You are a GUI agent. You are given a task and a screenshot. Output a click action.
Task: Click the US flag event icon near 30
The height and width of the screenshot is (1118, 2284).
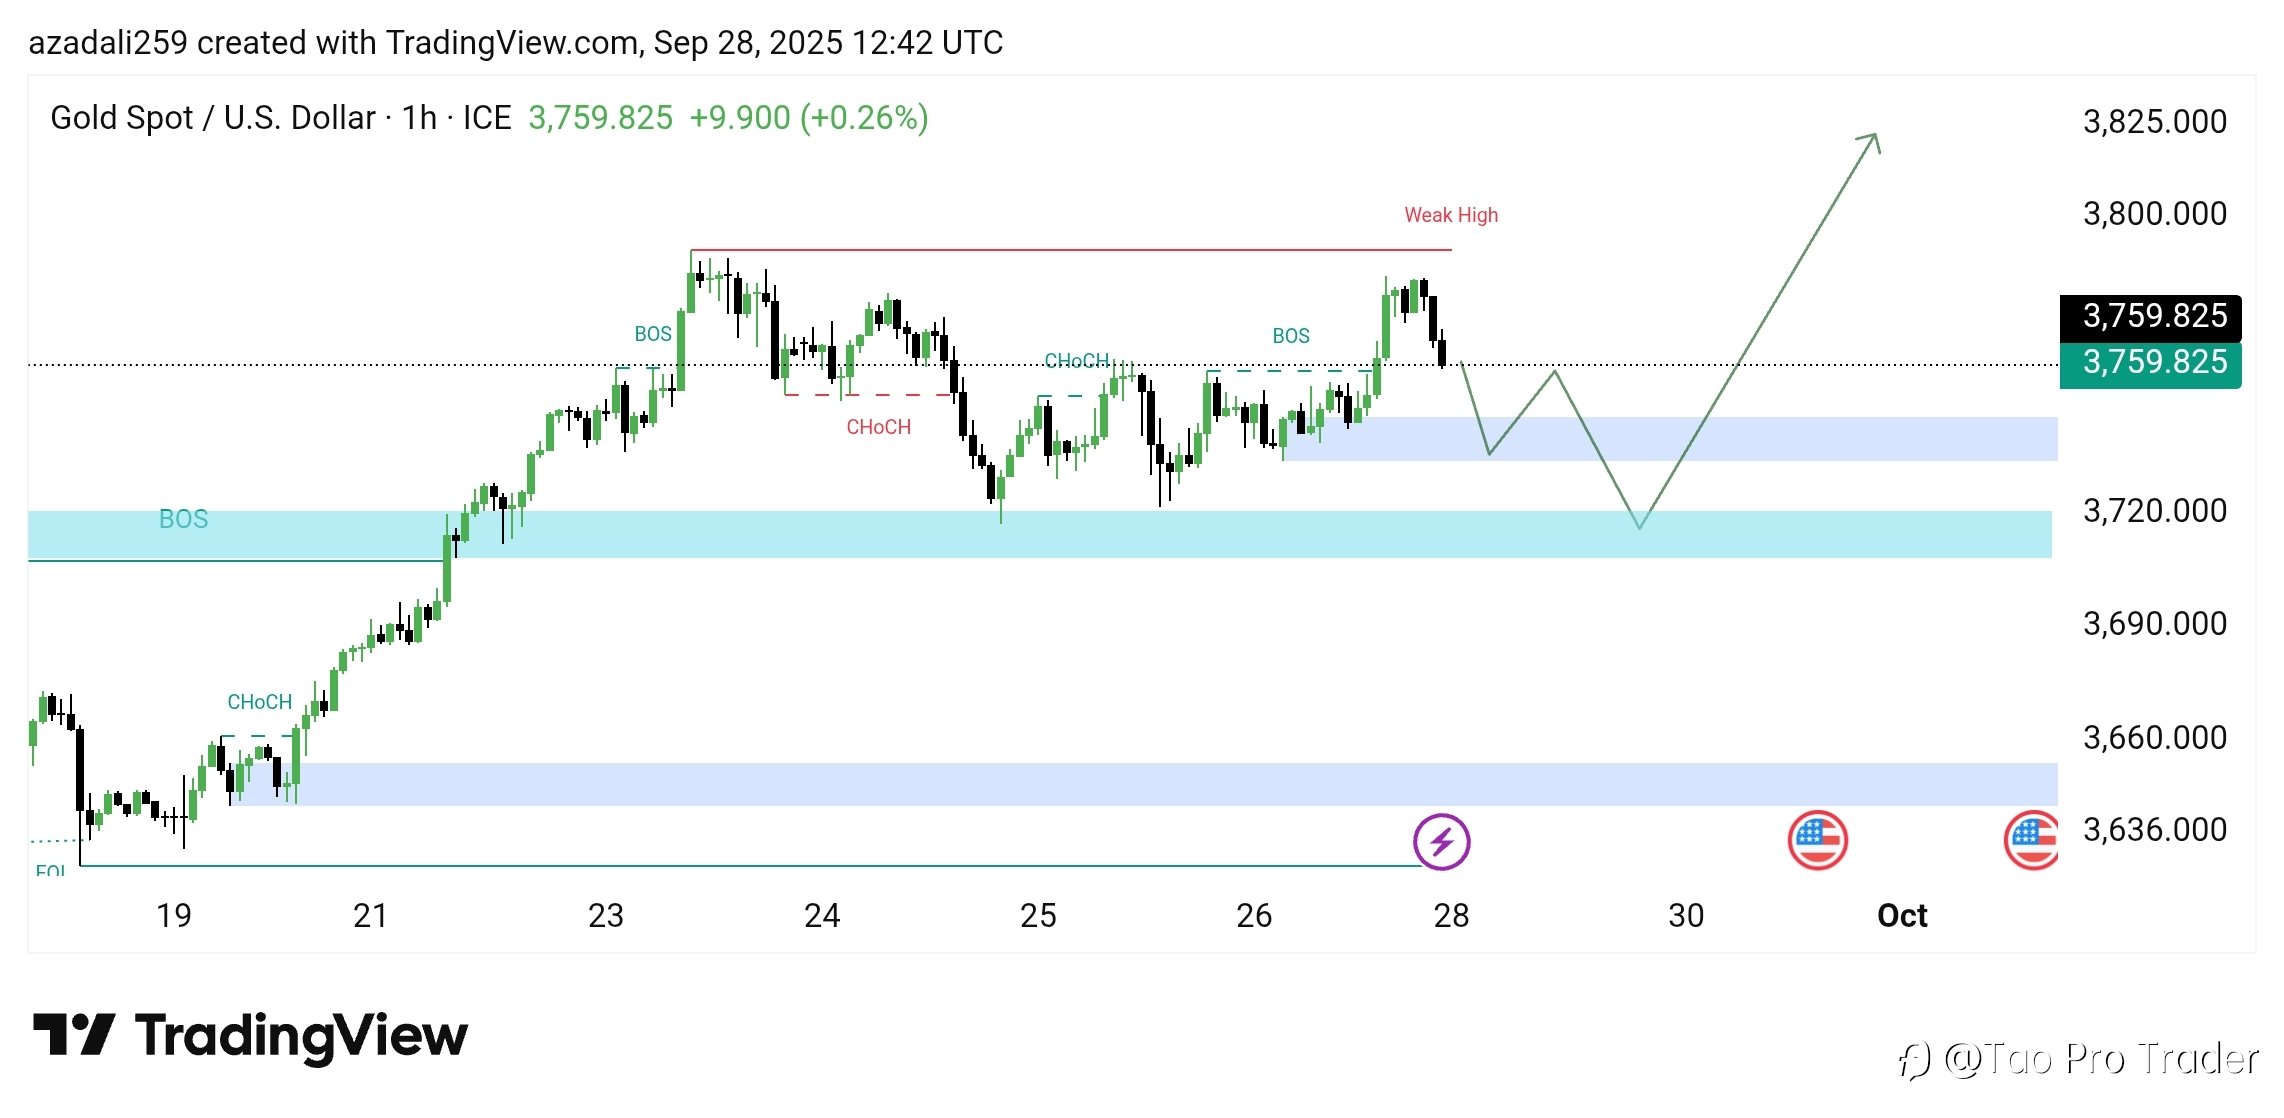pyautogui.click(x=1817, y=840)
